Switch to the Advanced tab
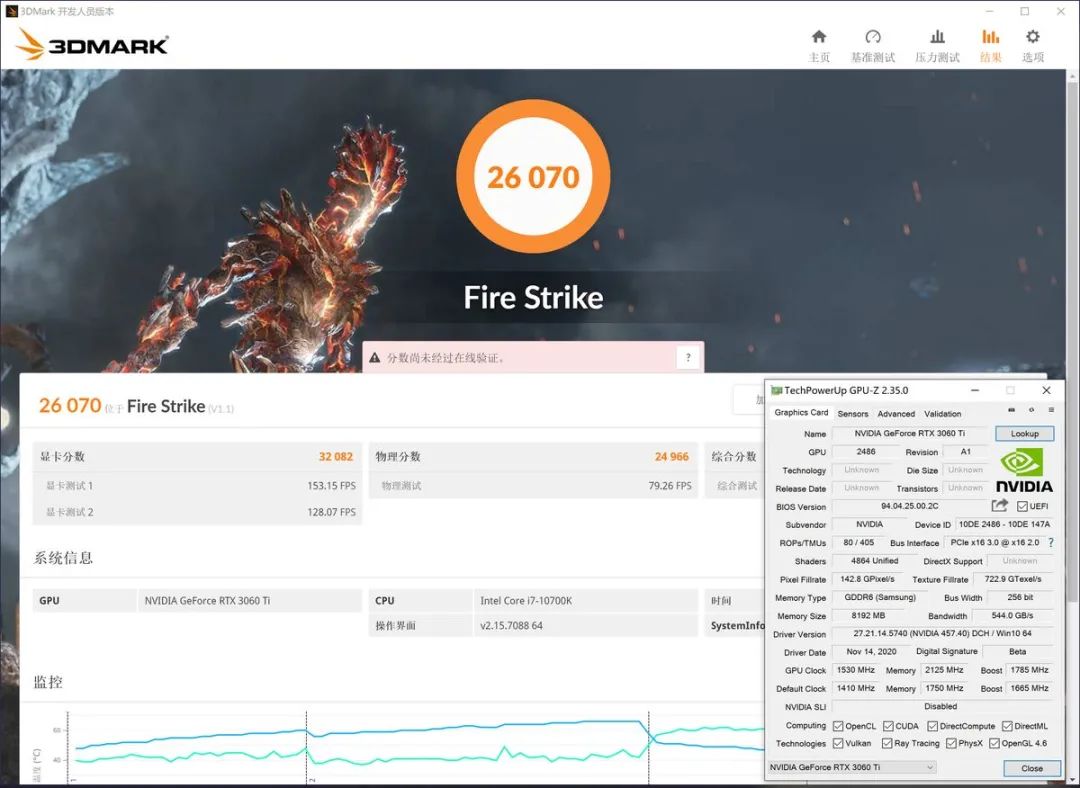1080x788 pixels. (x=896, y=414)
